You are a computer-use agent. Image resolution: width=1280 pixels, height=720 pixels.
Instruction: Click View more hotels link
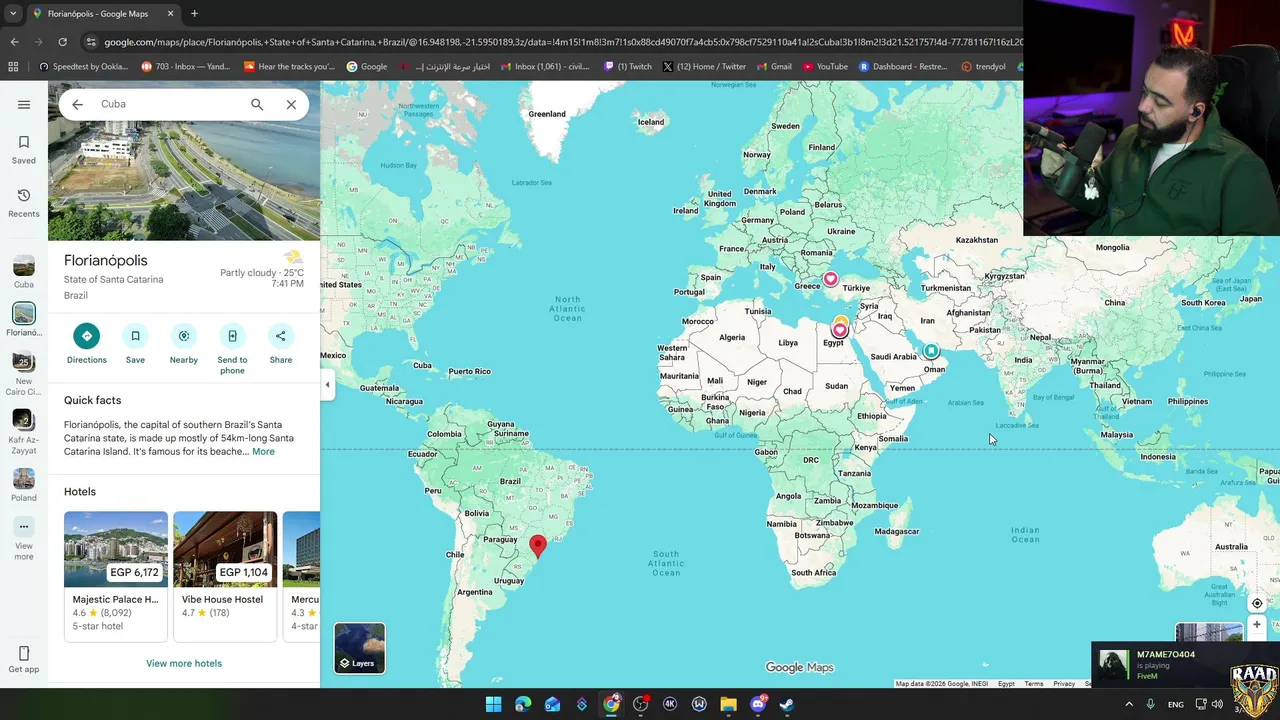pyautogui.click(x=184, y=663)
